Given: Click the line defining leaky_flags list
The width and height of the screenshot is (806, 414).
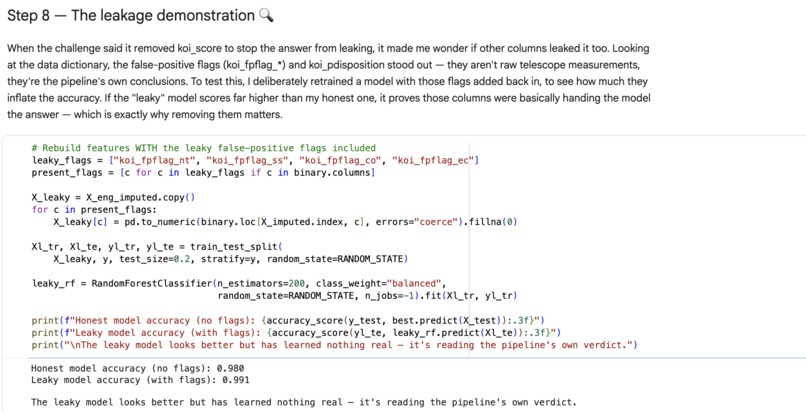Looking at the screenshot, I should click(x=255, y=160).
